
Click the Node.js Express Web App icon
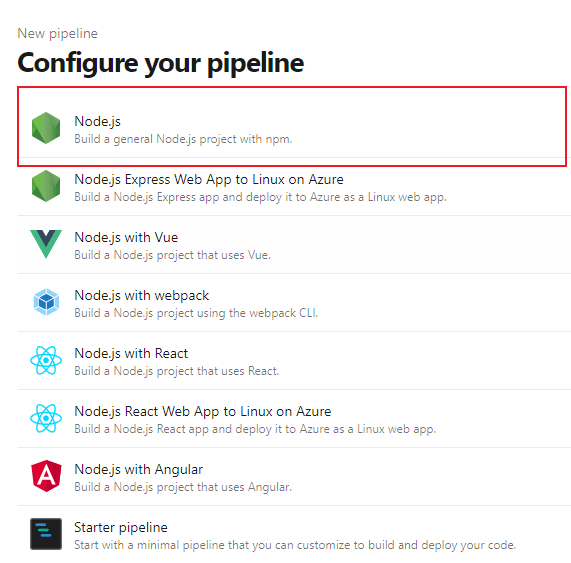46,186
